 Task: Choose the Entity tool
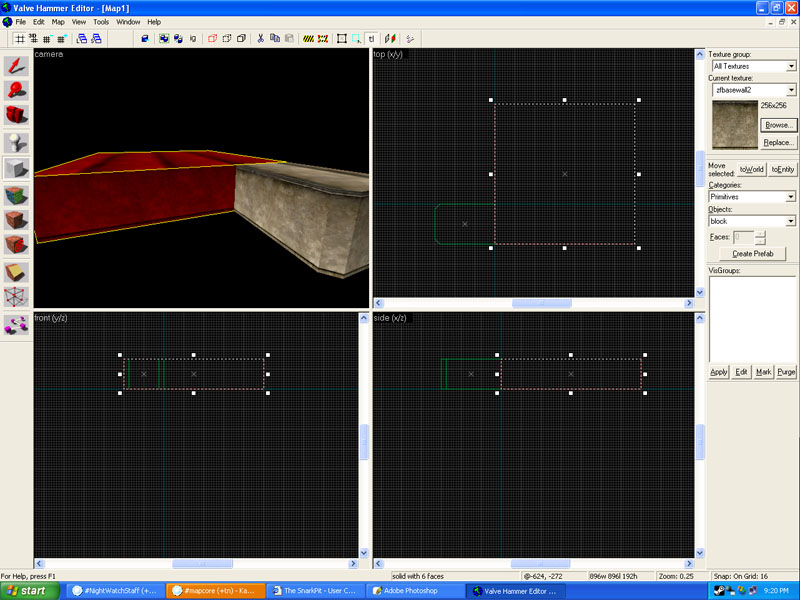(x=16, y=142)
